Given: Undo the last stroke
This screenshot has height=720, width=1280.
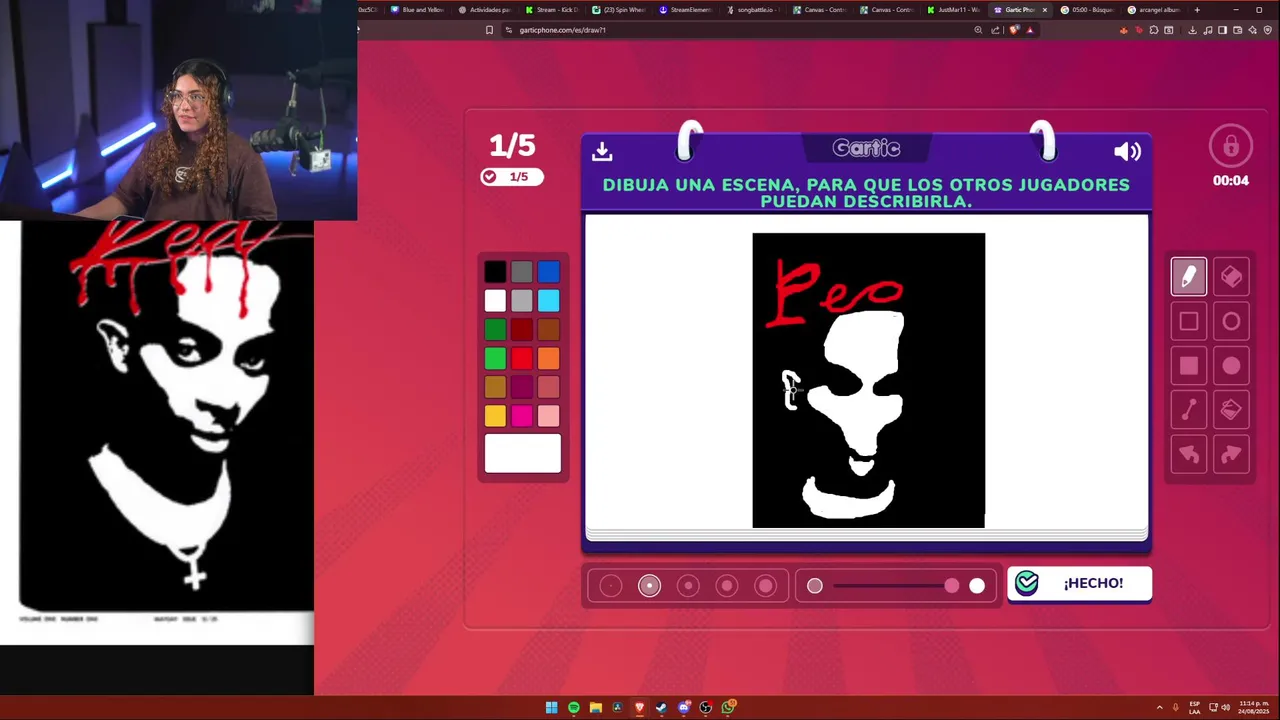Looking at the screenshot, I should point(1189,454).
